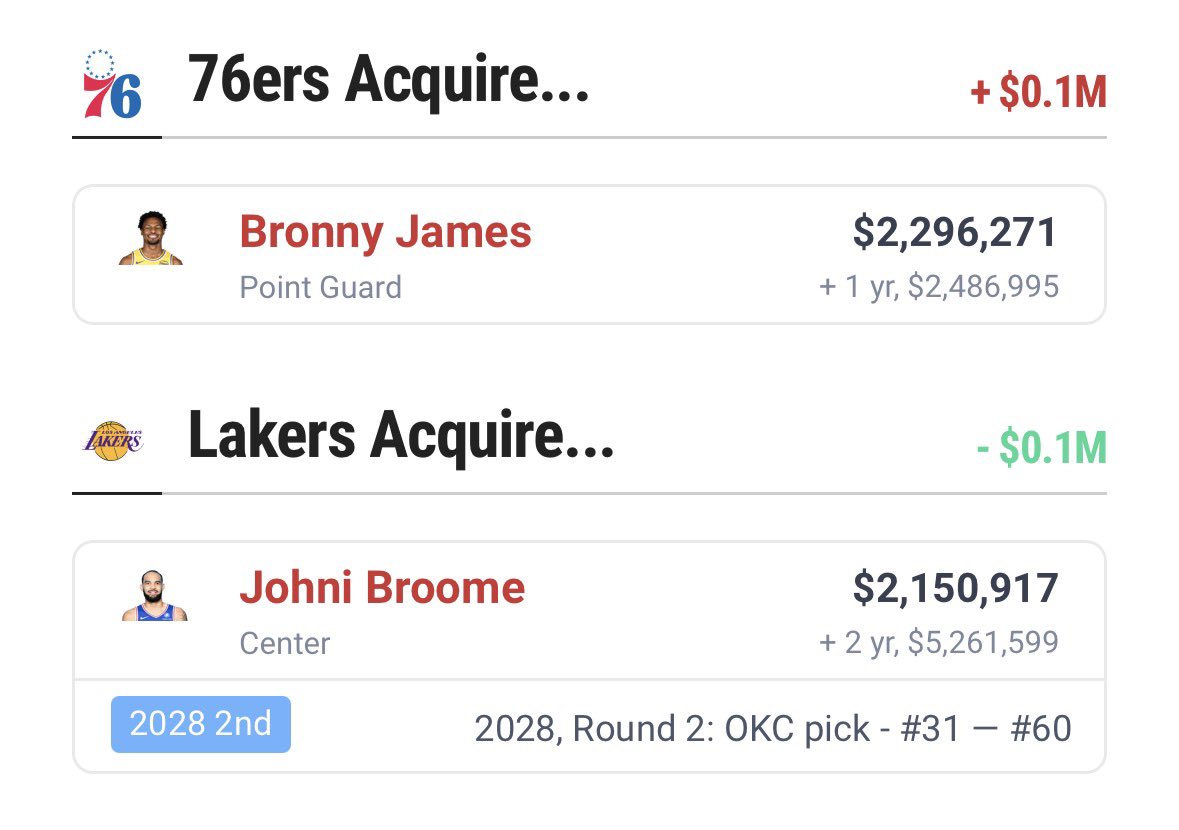The image size is (1179, 830).
Task: Select Johni Broome $2,150,917 salary
Action: [x=955, y=588]
